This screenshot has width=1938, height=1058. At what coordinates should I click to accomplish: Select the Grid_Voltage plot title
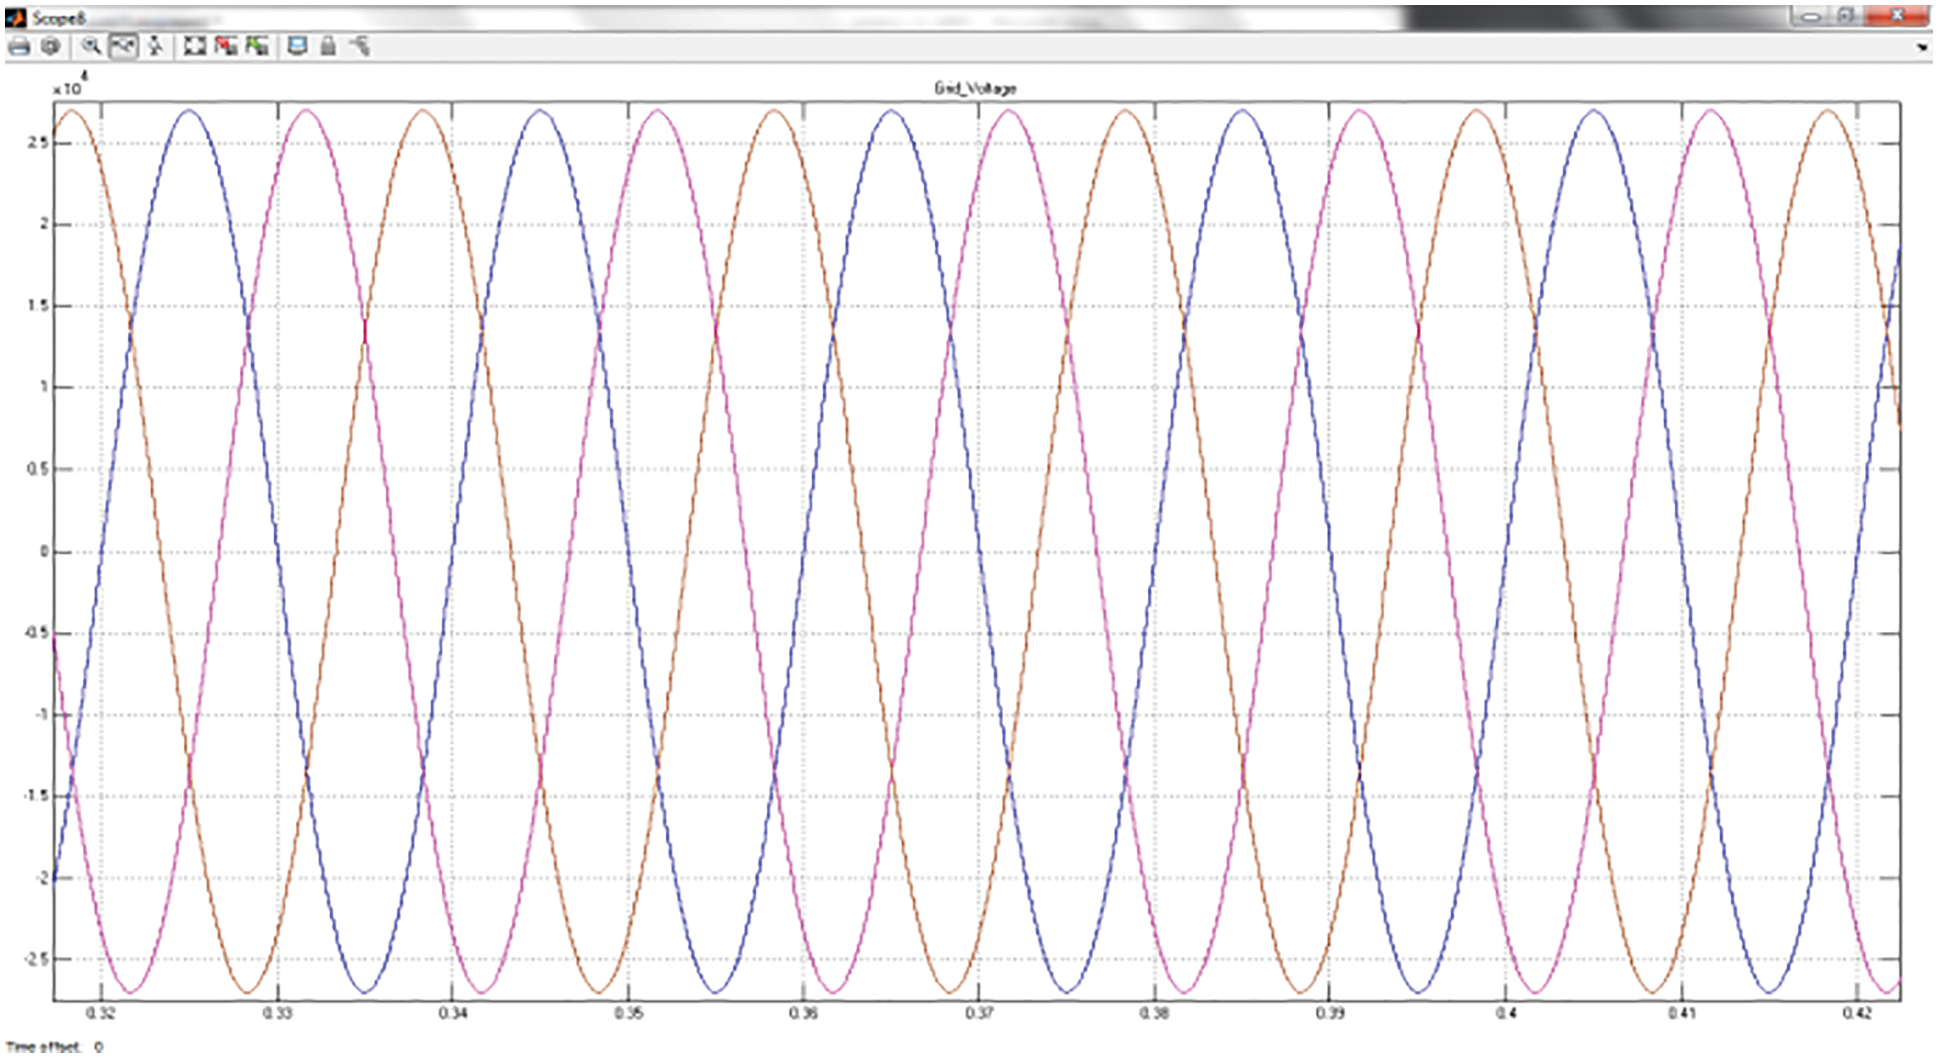coord(975,89)
